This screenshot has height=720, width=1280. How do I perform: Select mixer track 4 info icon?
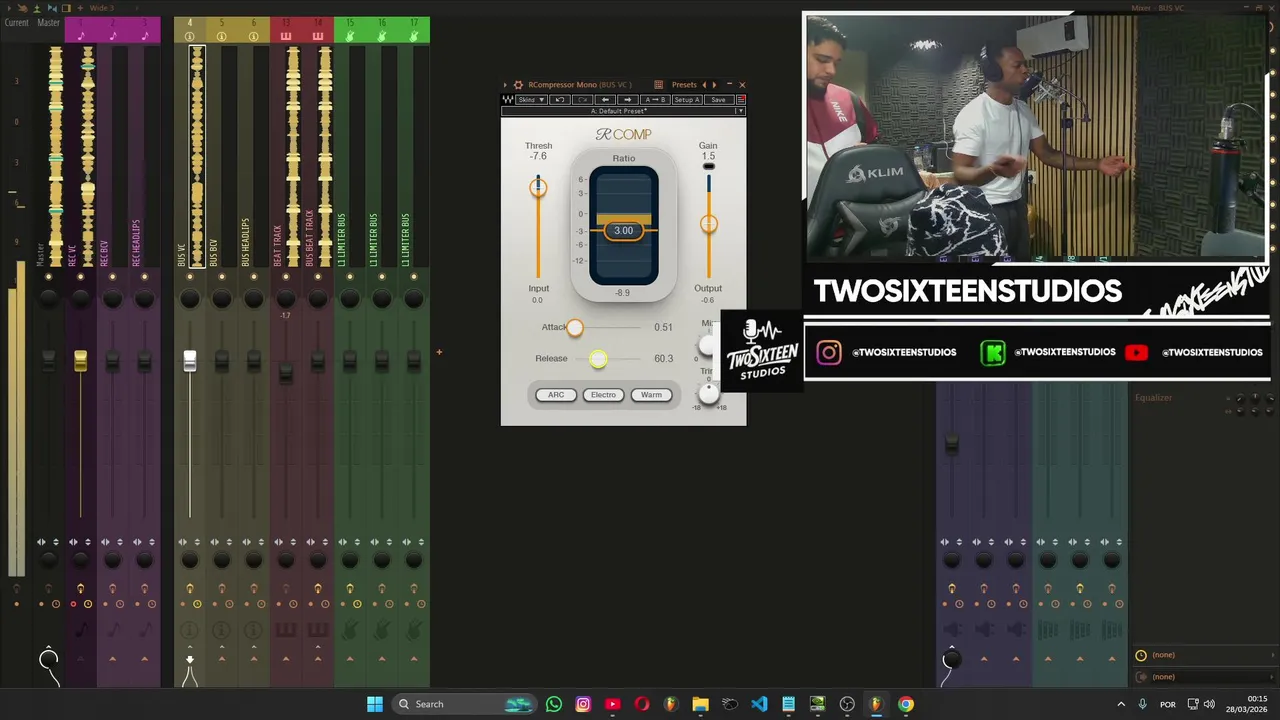(189, 37)
